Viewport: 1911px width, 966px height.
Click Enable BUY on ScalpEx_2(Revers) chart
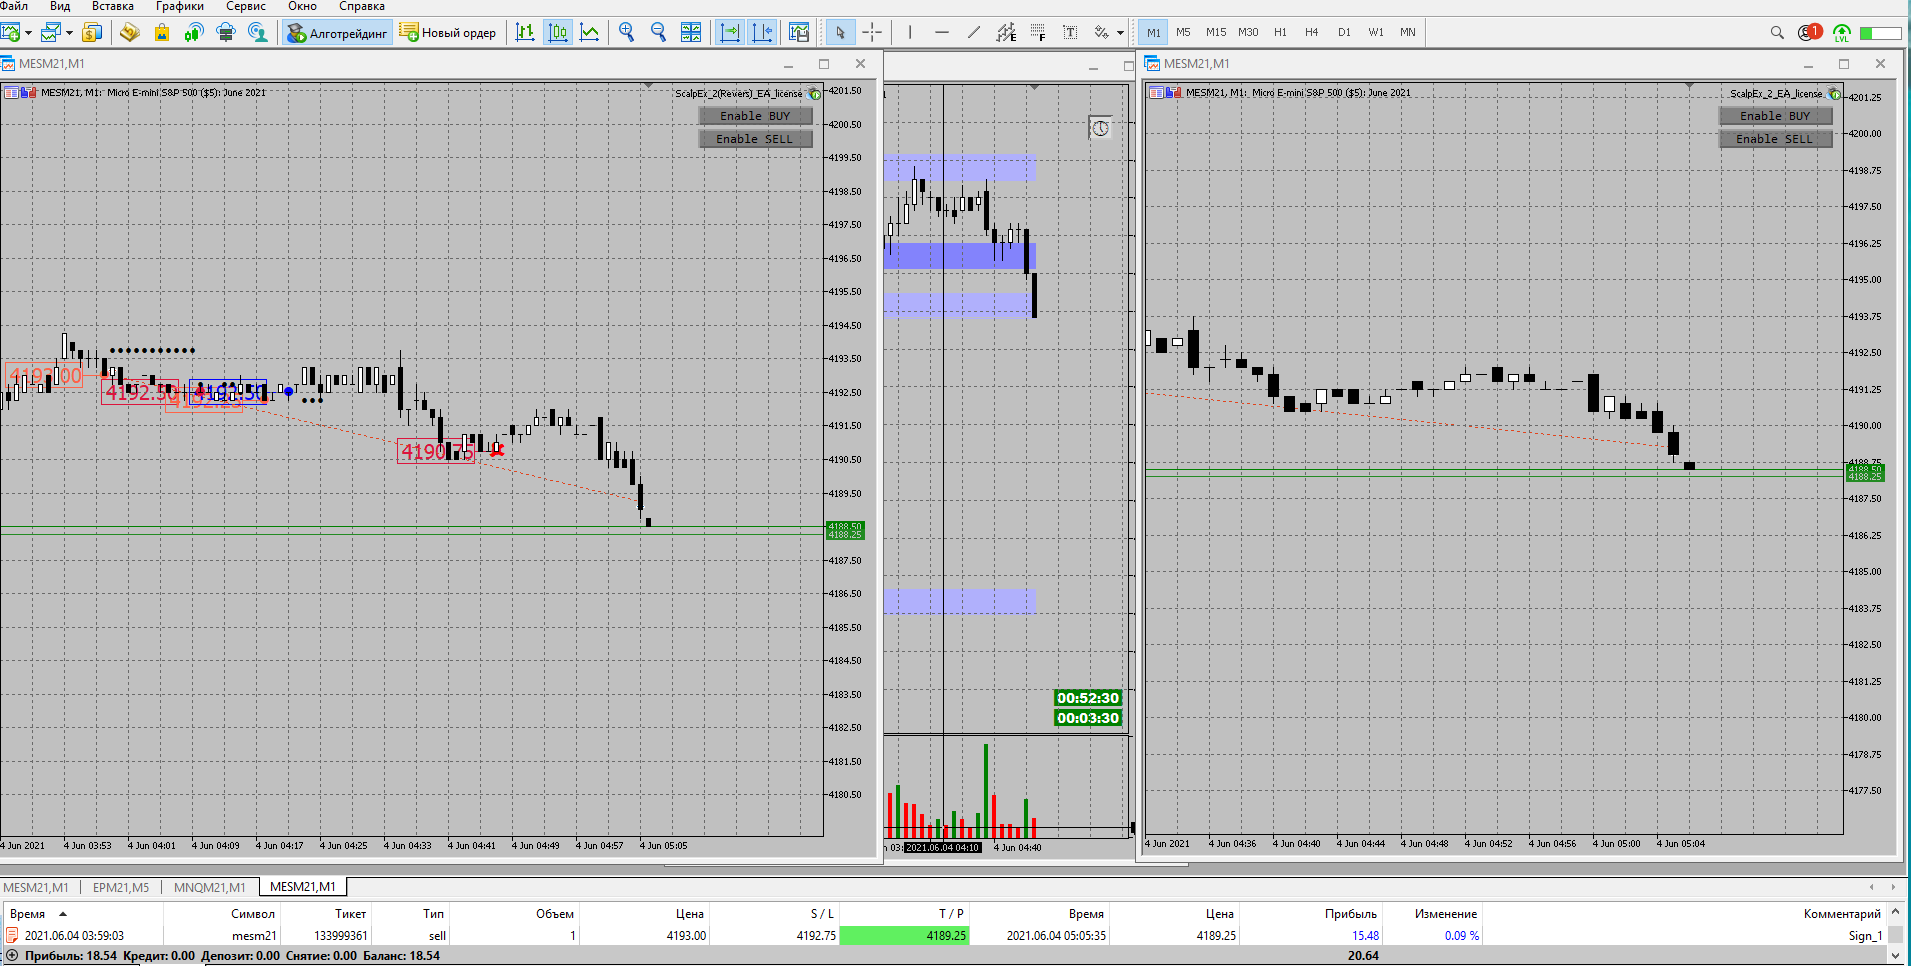(755, 116)
